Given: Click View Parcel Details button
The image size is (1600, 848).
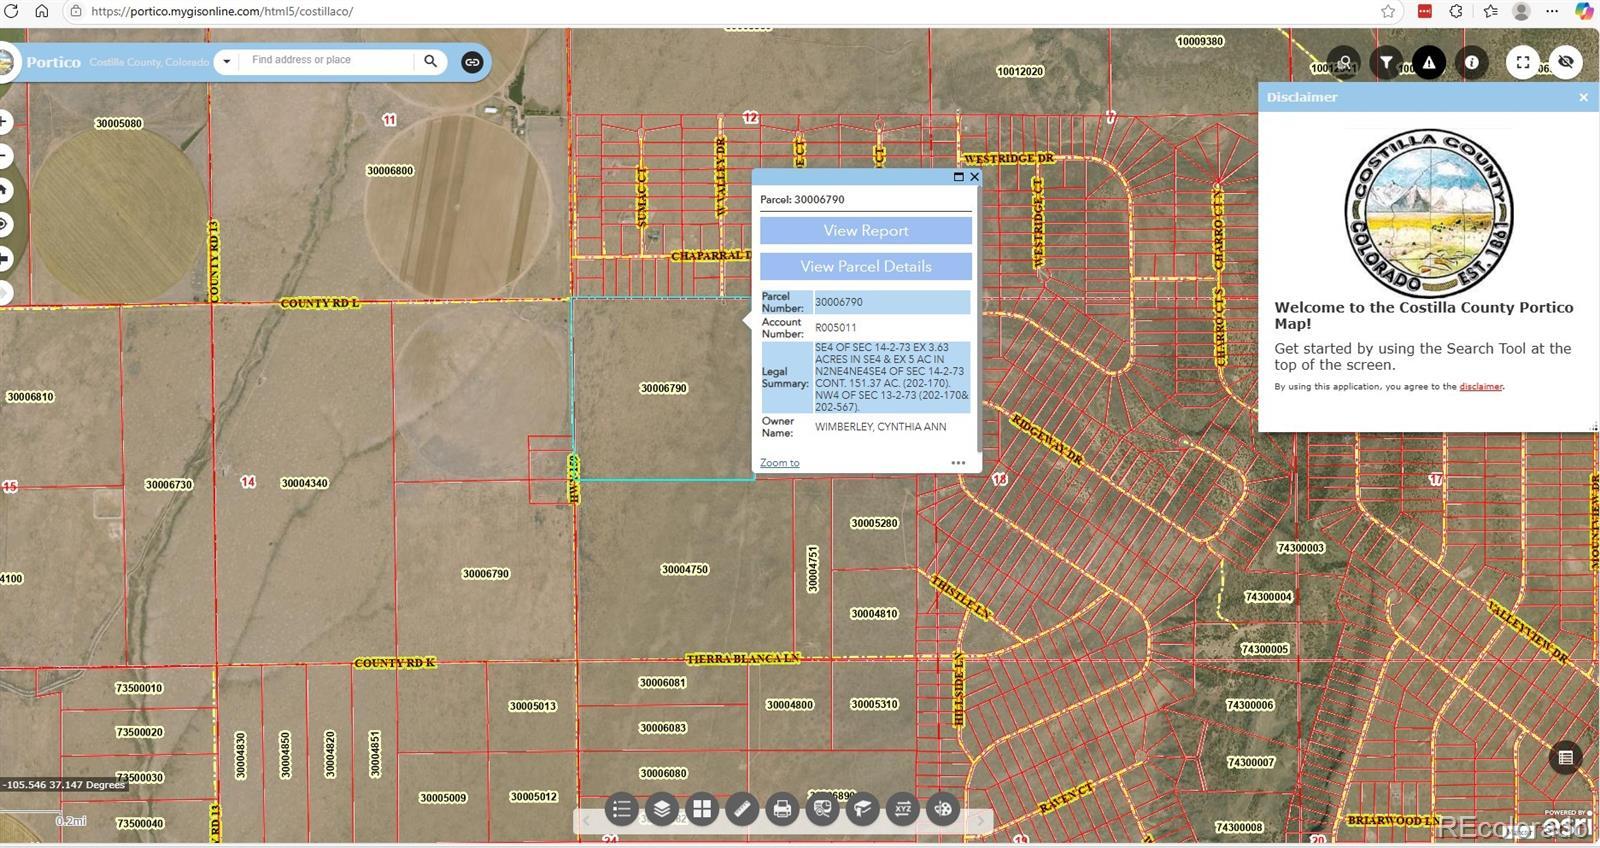Looking at the screenshot, I should tap(866, 267).
